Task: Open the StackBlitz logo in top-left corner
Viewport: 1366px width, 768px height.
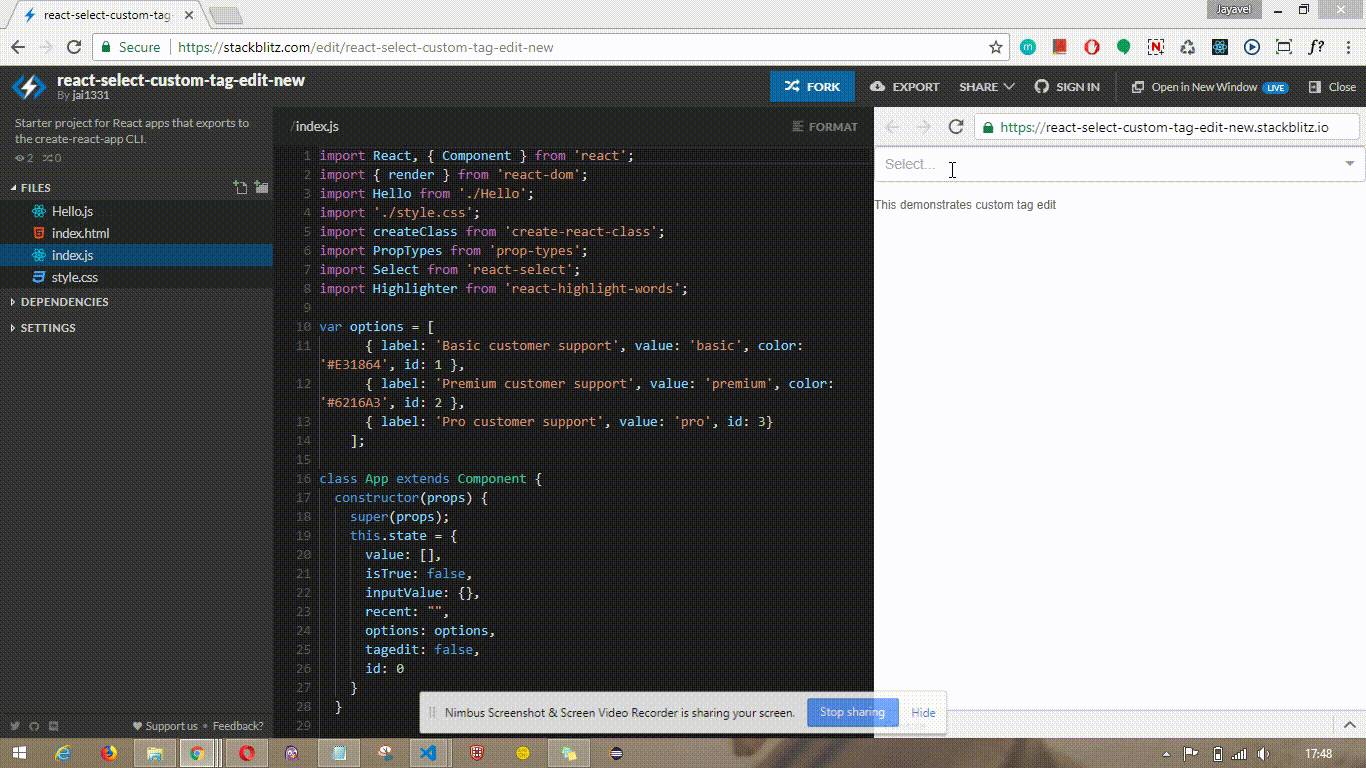Action: point(28,87)
